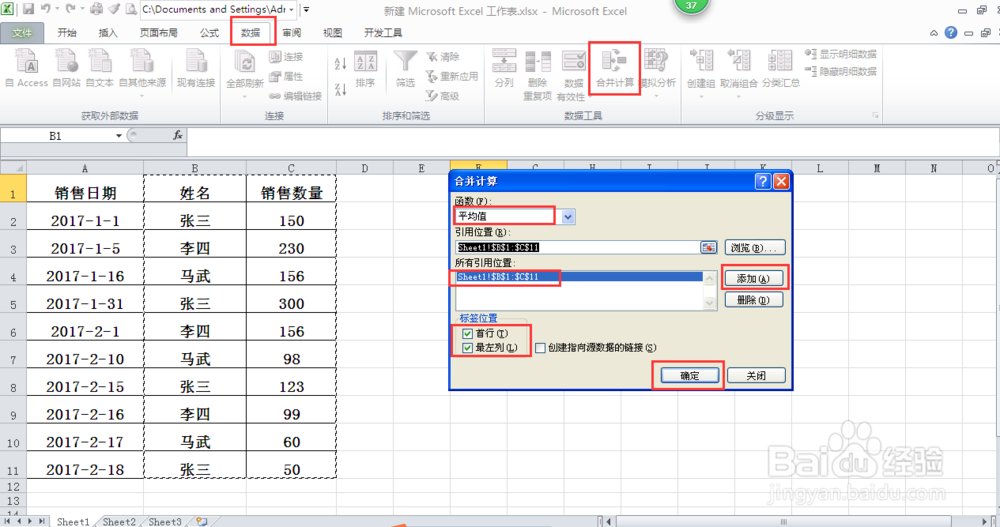Show detail data (显示明细数据)

click(841, 54)
